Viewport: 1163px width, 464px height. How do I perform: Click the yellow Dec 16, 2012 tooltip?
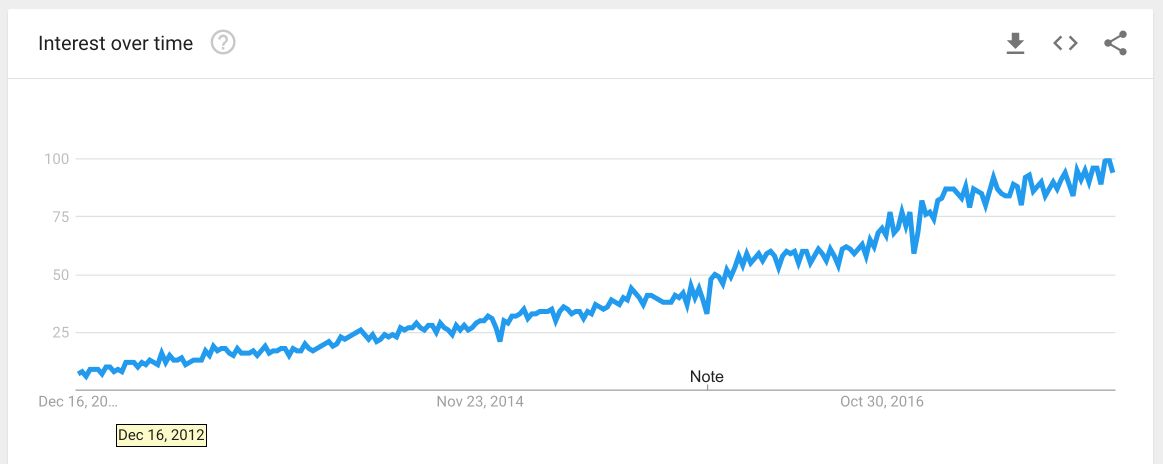(x=161, y=435)
